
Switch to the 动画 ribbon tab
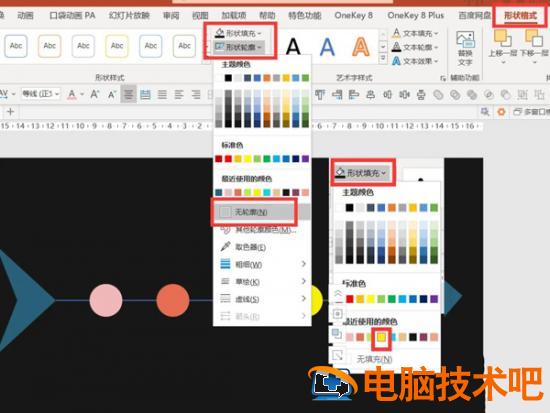pyautogui.click(x=25, y=15)
